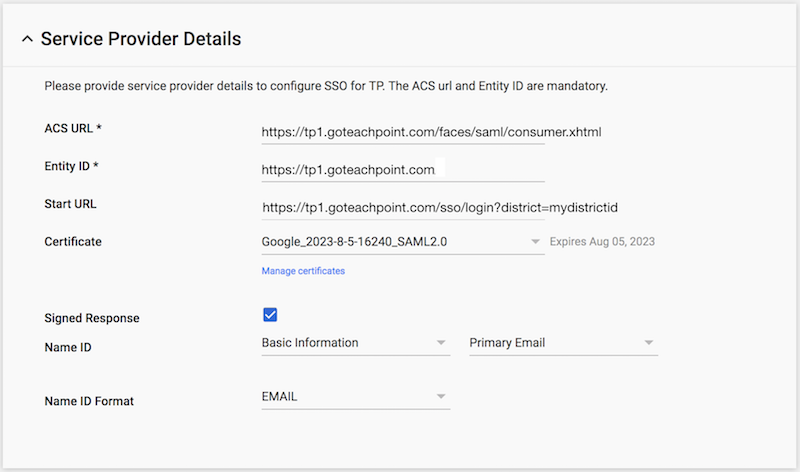Click the Basic Information dropdown arrow
The height and width of the screenshot is (472, 800).
(x=441, y=343)
